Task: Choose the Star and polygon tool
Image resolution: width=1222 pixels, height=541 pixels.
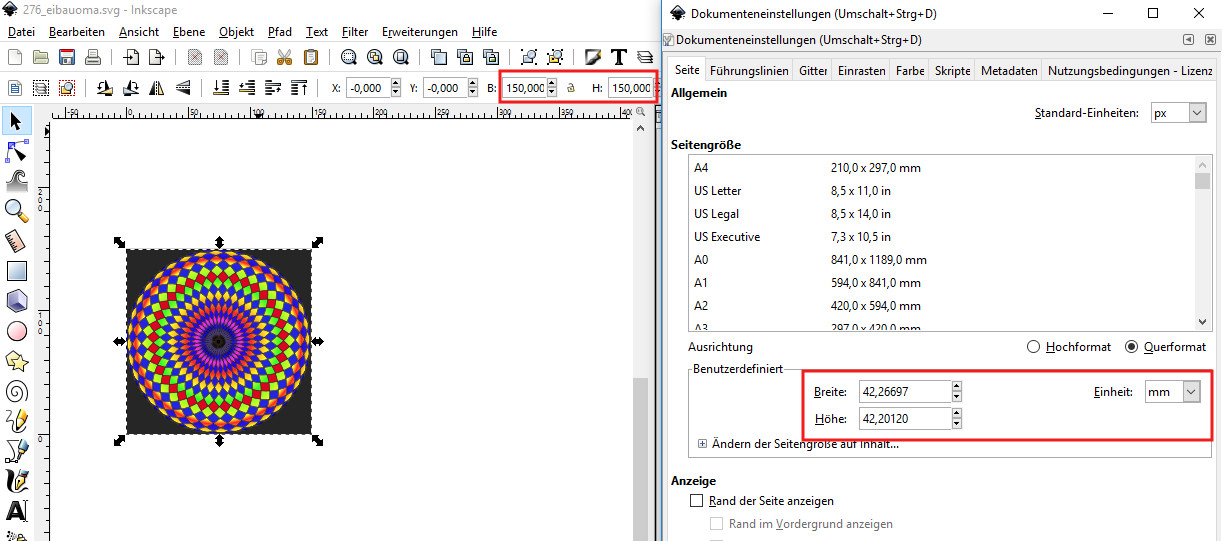Action: click(x=16, y=360)
